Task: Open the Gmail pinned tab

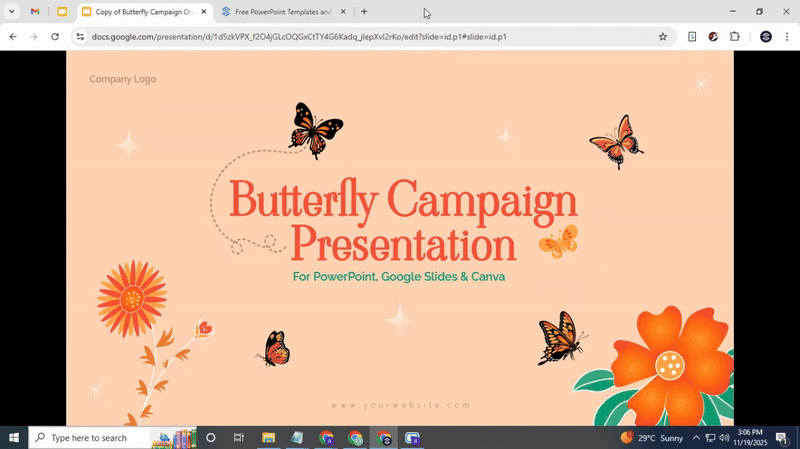Action: 35,12
